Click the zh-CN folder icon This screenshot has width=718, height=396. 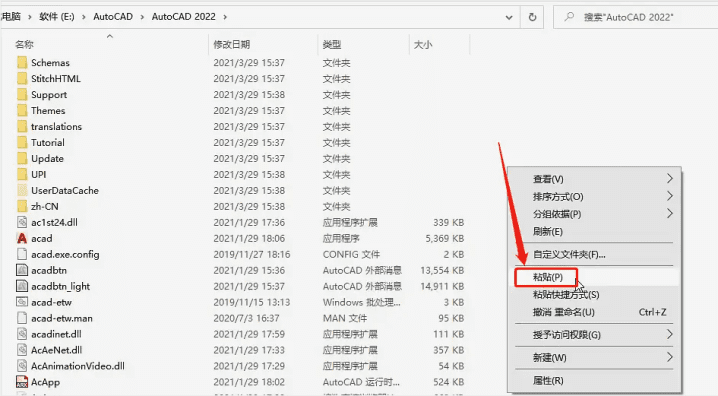22,206
